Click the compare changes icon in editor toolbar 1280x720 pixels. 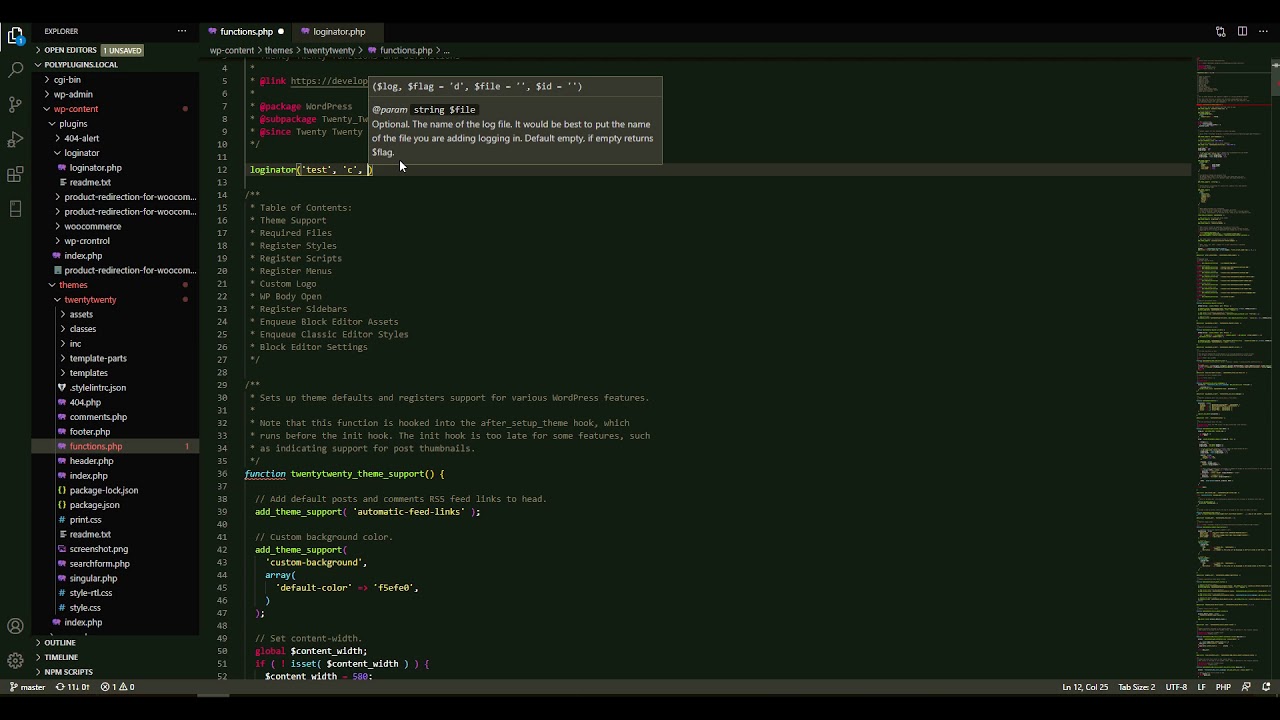[1220, 31]
